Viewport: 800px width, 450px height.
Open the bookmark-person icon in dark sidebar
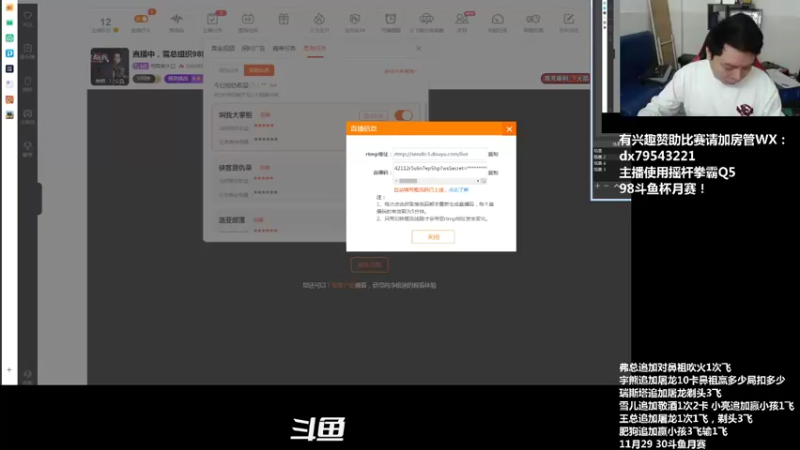click(x=28, y=48)
